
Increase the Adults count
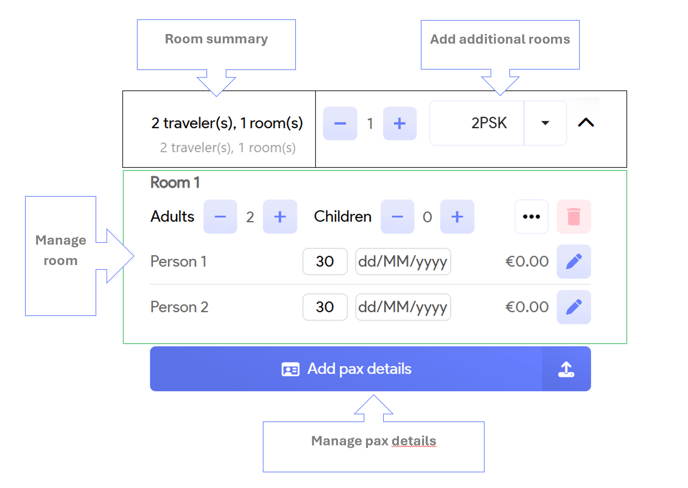click(x=280, y=217)
